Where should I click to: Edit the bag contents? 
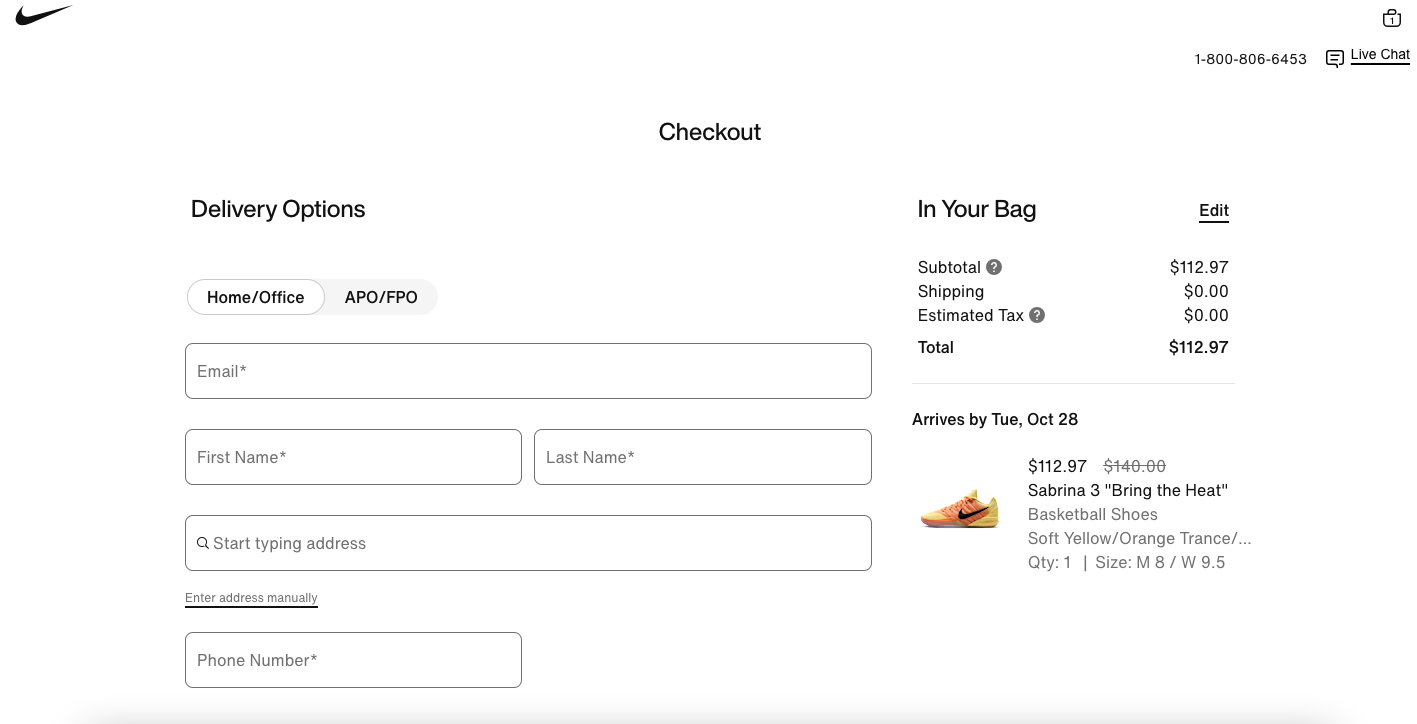pyautogui.click(x=1214, y=210)
